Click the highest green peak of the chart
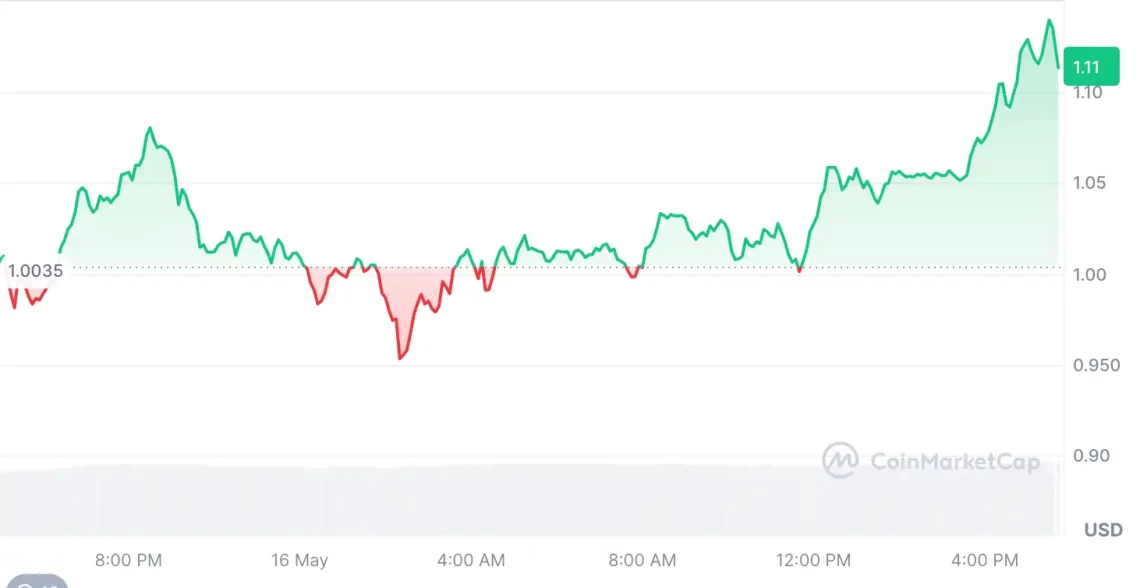This screenshot has width=1140, height=588. [1049, 21]
